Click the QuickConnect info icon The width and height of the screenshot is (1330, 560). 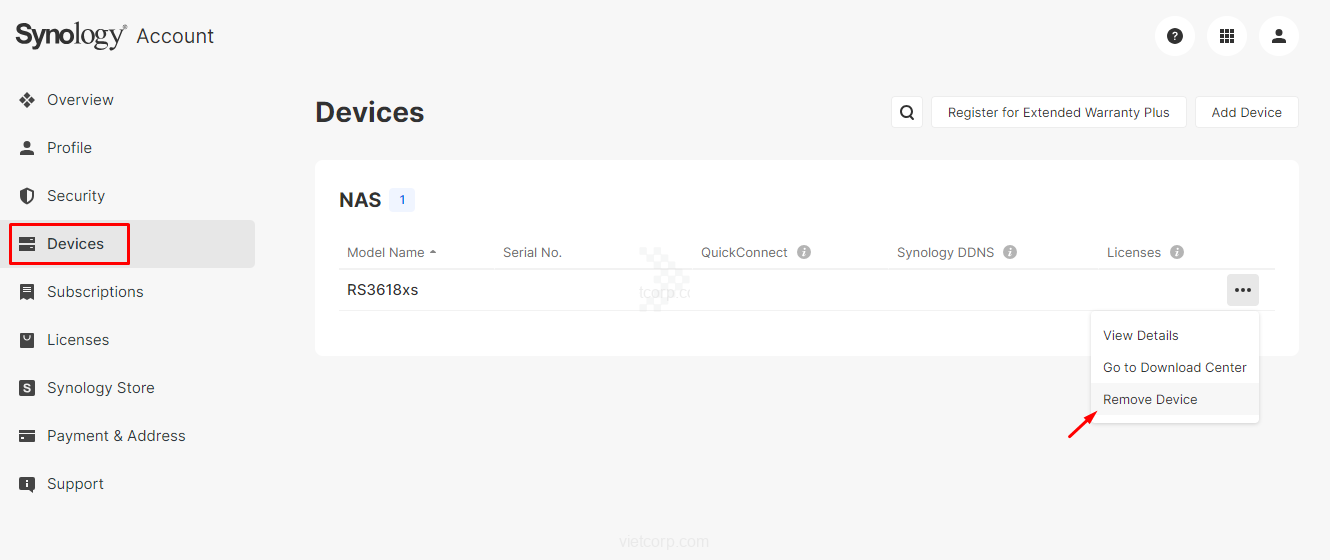[x=804, y=253]
